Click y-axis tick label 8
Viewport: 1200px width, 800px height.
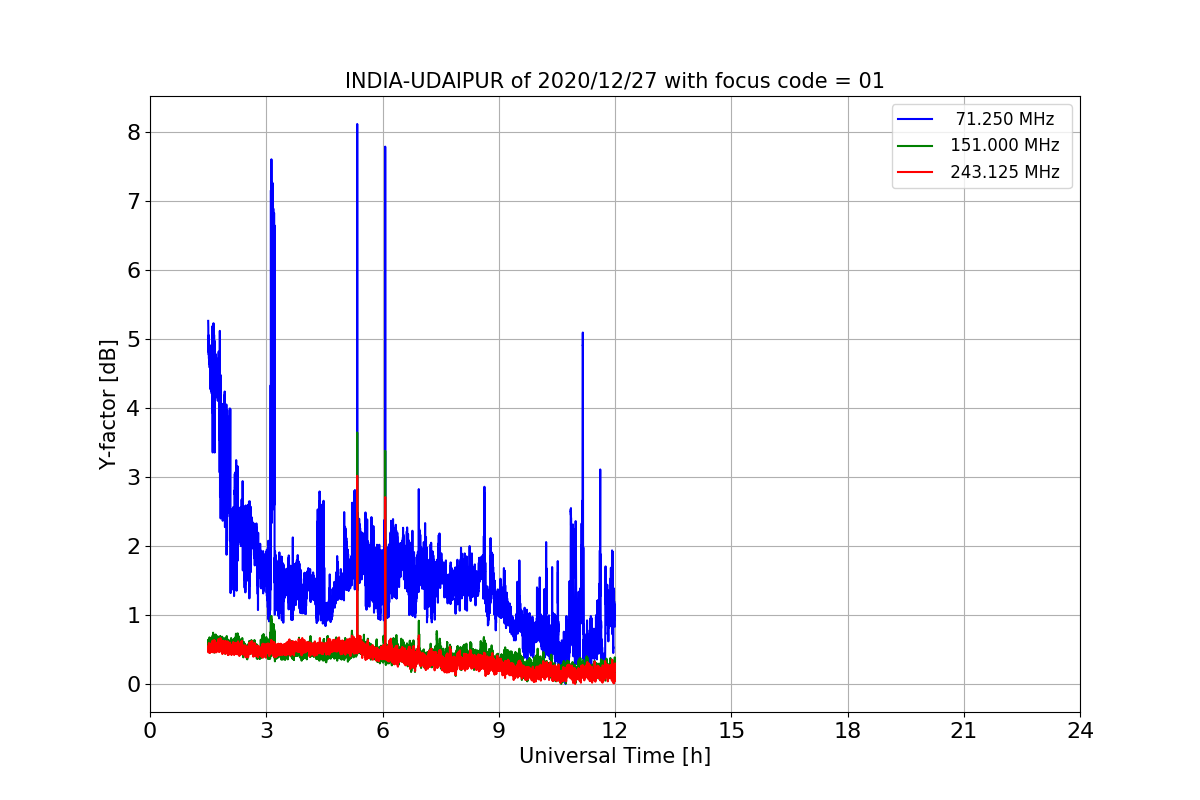click(134, 132)
